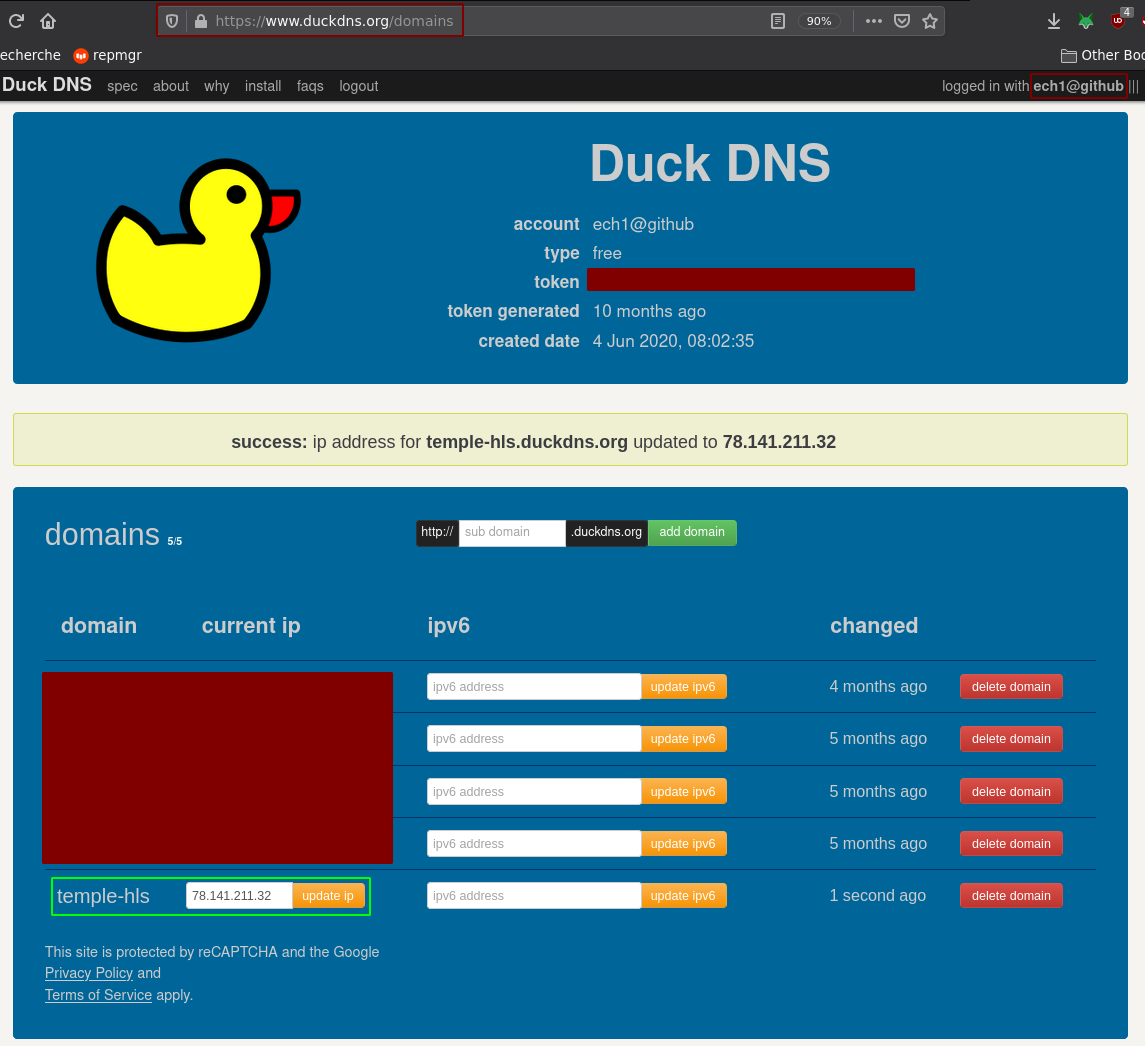Click the yellow duck logo image
This screenshot has width=1145, height=1046.
(x=199, y=249)
